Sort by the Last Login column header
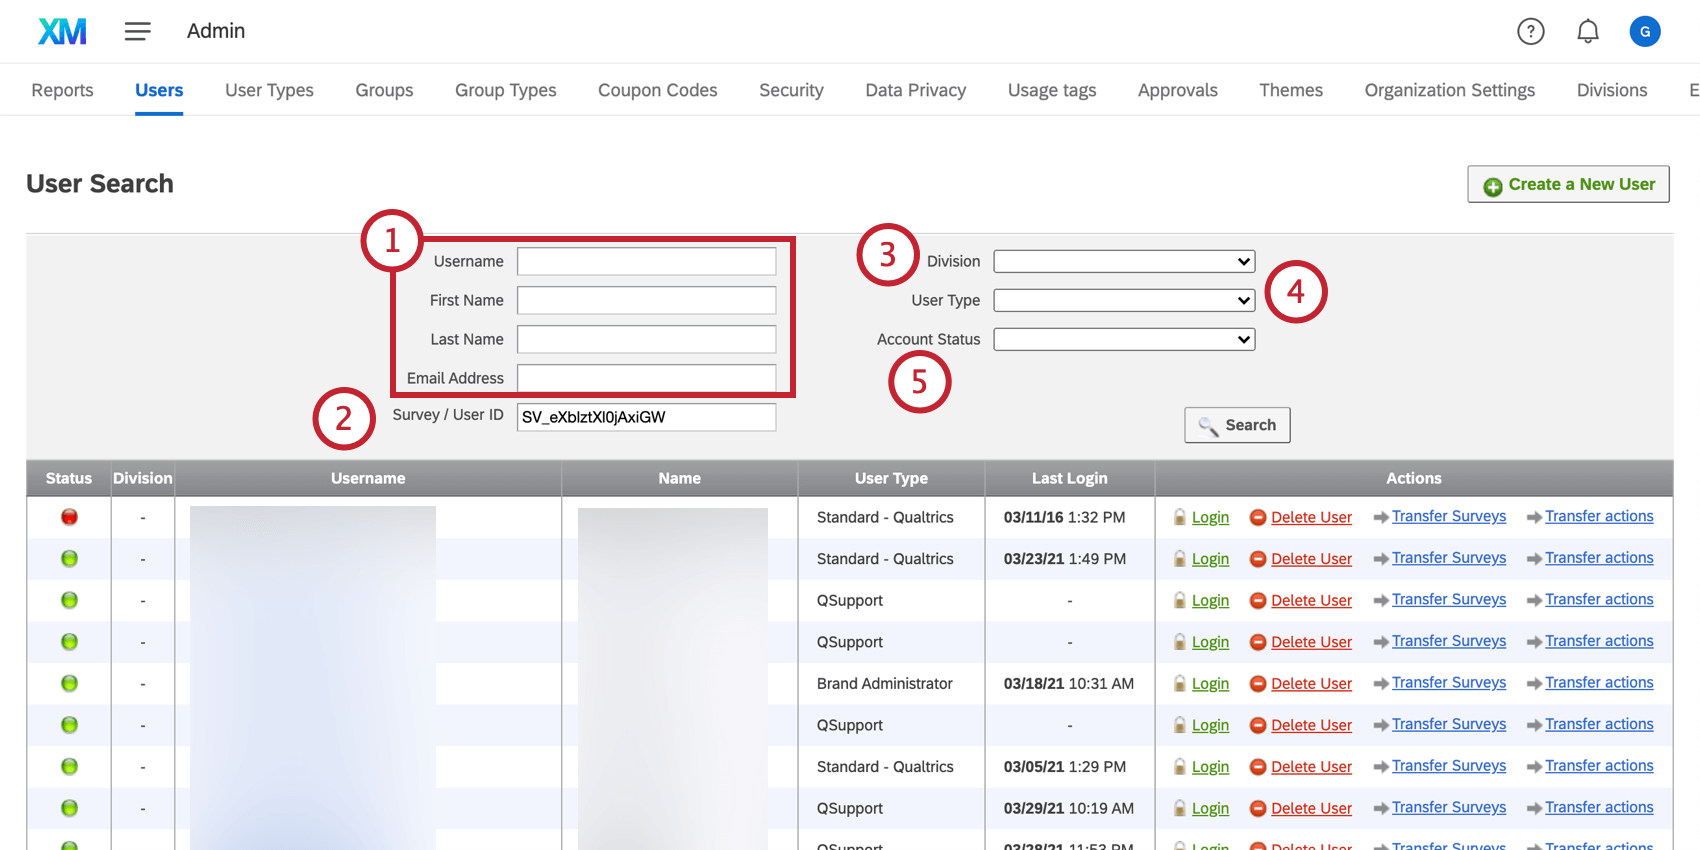This screenshot has width=1700, height=850. tap(1069, 478)
